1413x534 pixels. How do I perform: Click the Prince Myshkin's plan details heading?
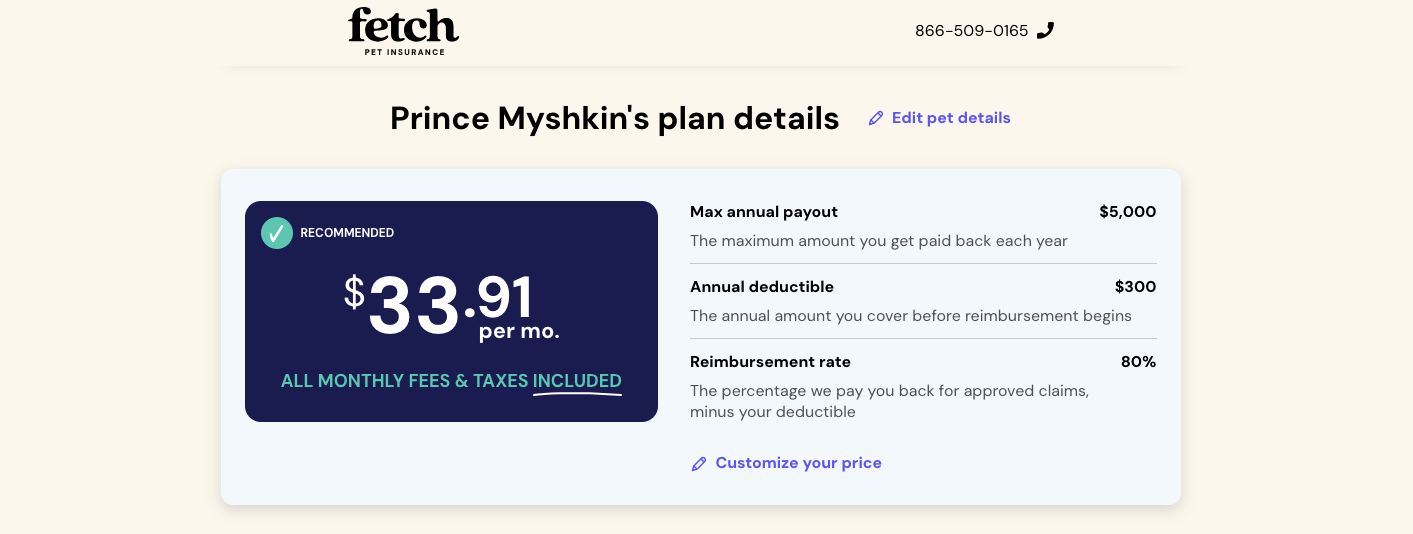tap(614, 118)
